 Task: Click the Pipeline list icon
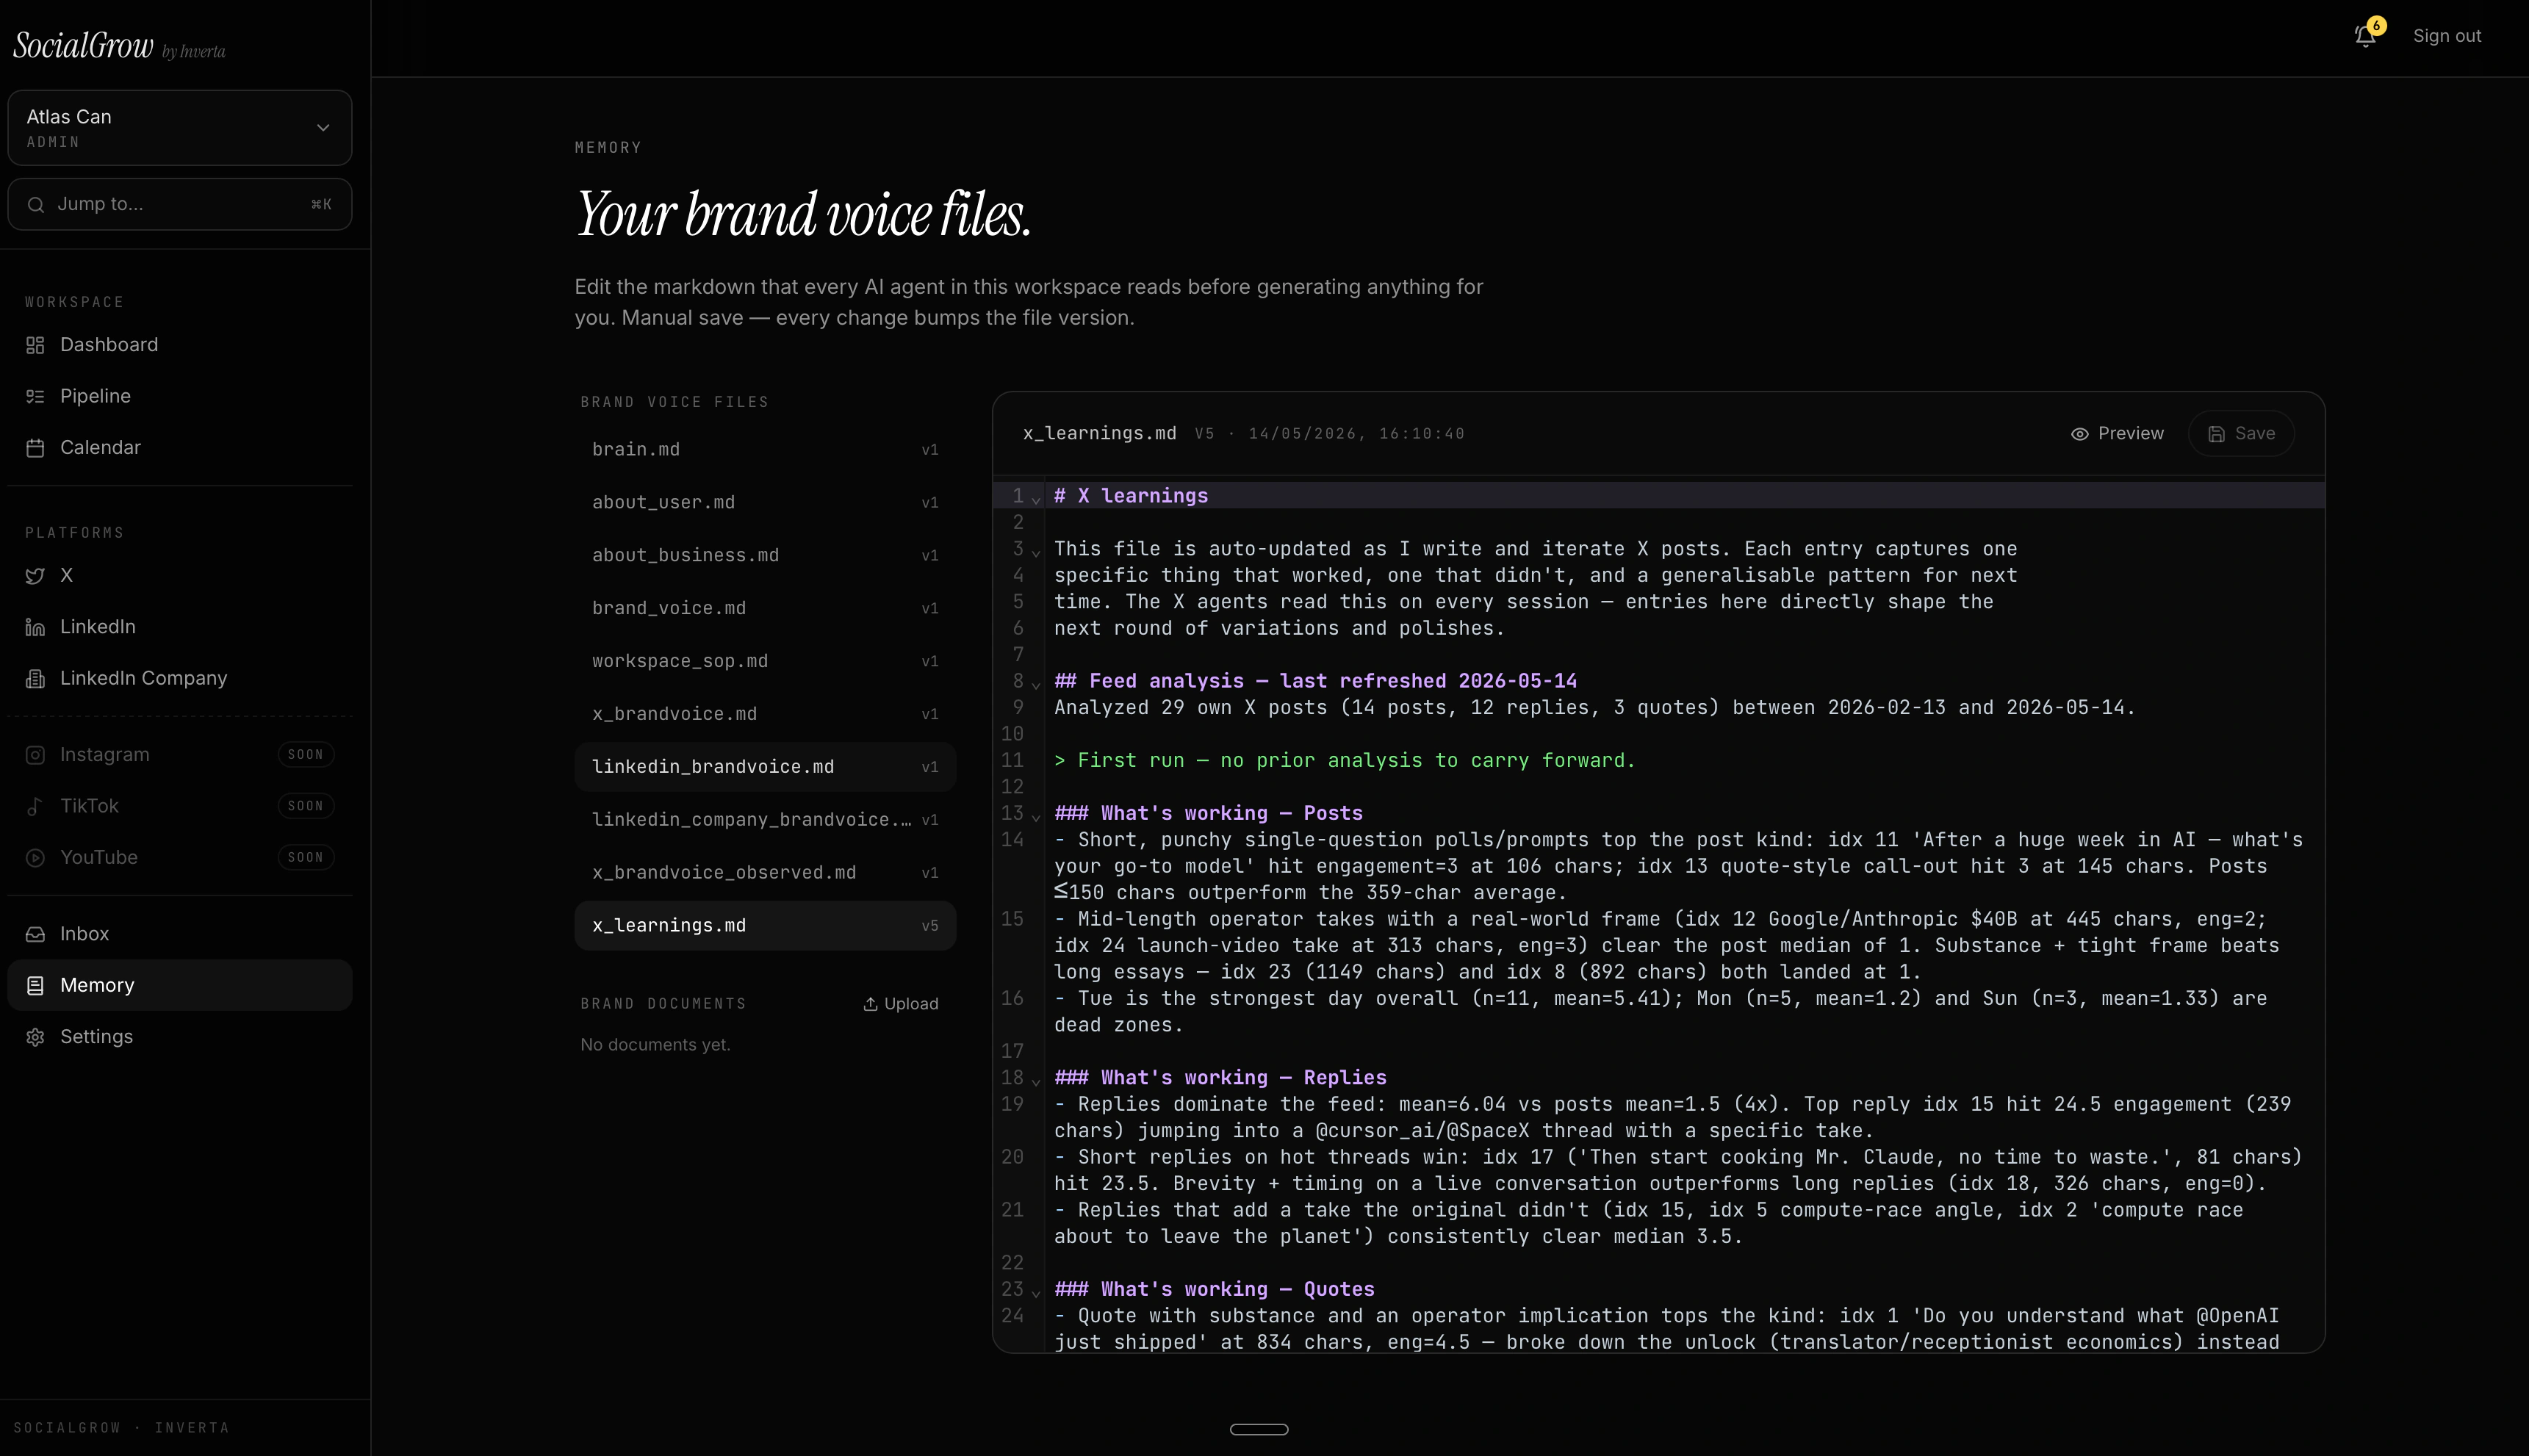click(x=35, y=396)
